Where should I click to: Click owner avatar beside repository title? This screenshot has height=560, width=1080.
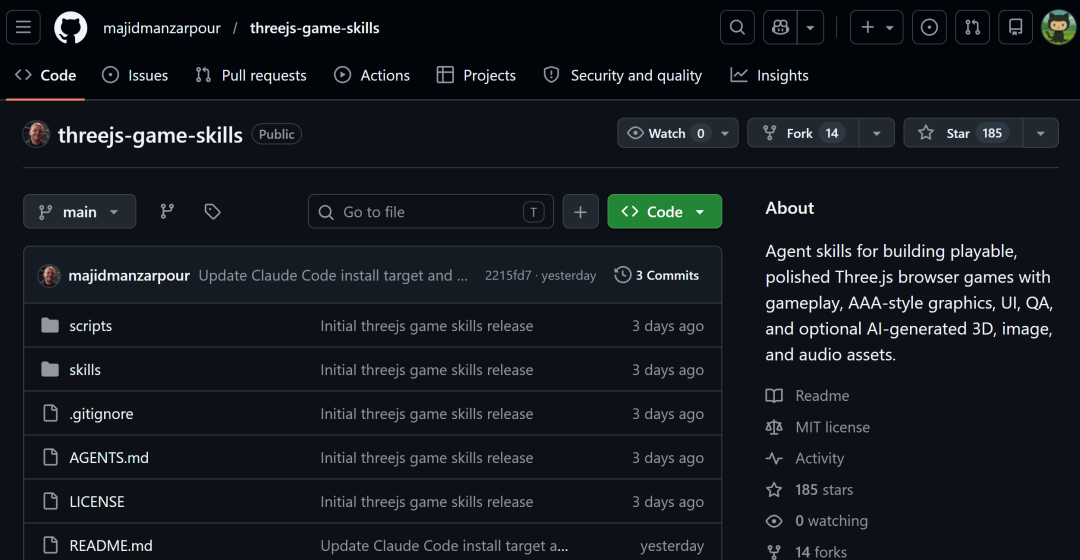point(37,134)
